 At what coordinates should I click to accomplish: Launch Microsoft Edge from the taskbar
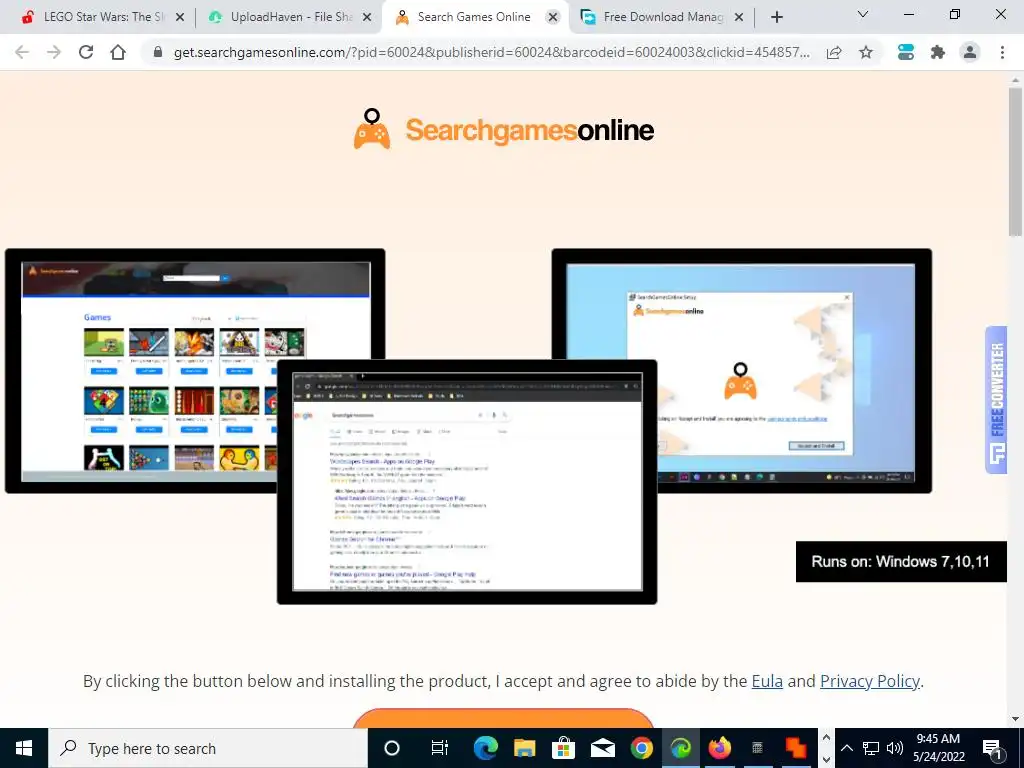[x=485, y=748]
